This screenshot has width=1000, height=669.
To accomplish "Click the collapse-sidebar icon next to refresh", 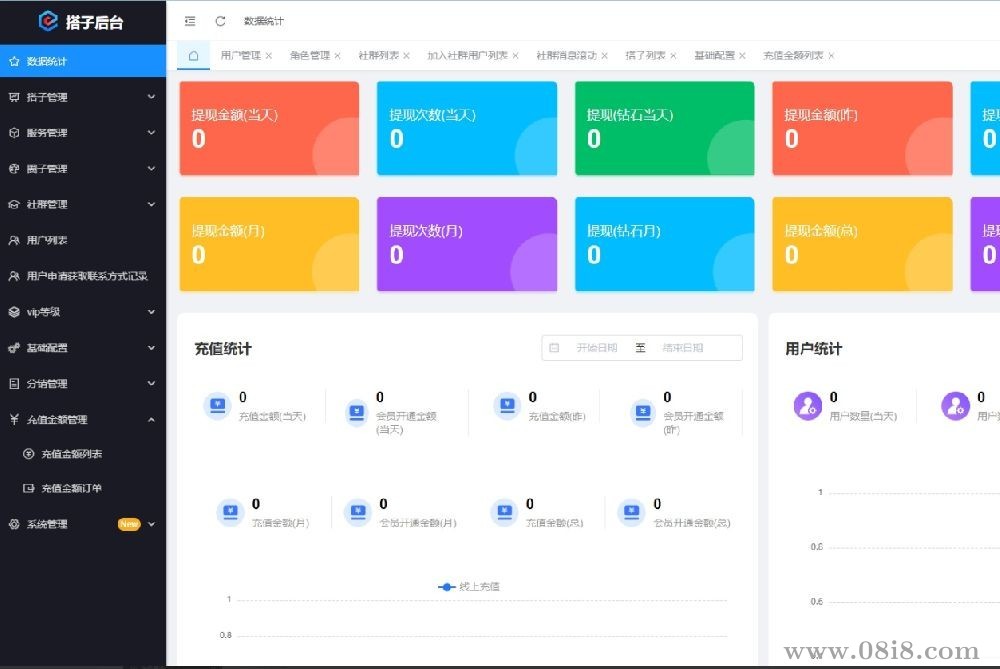I will (190, 20).
